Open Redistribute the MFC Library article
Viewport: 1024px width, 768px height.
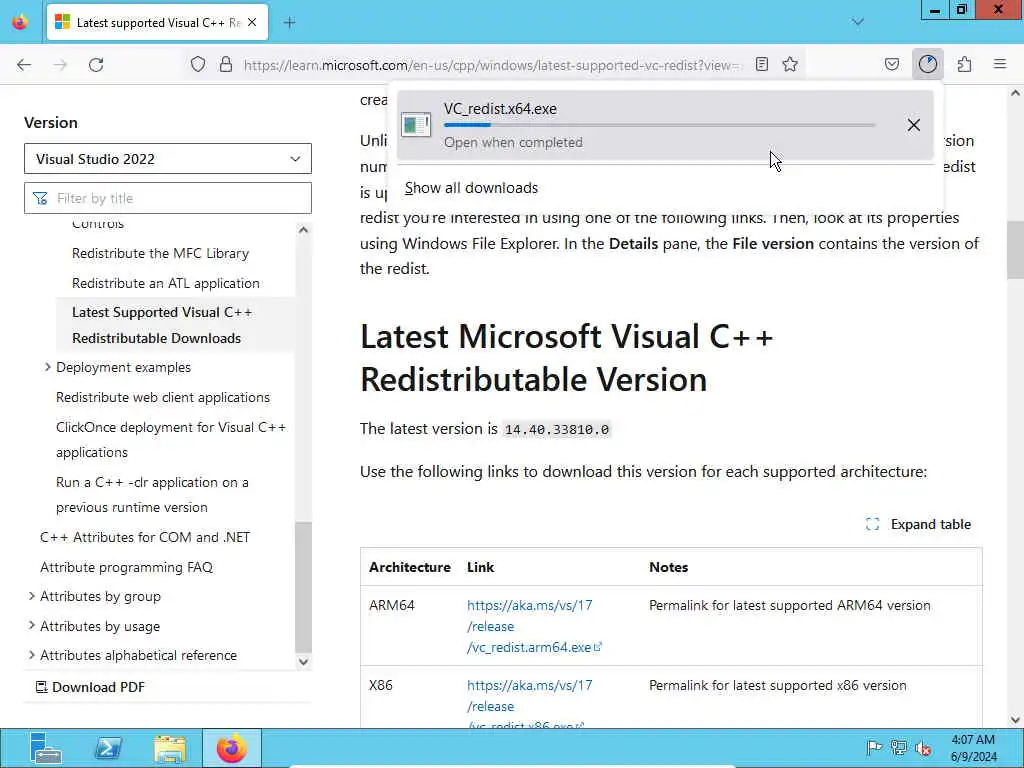(160, 253)
